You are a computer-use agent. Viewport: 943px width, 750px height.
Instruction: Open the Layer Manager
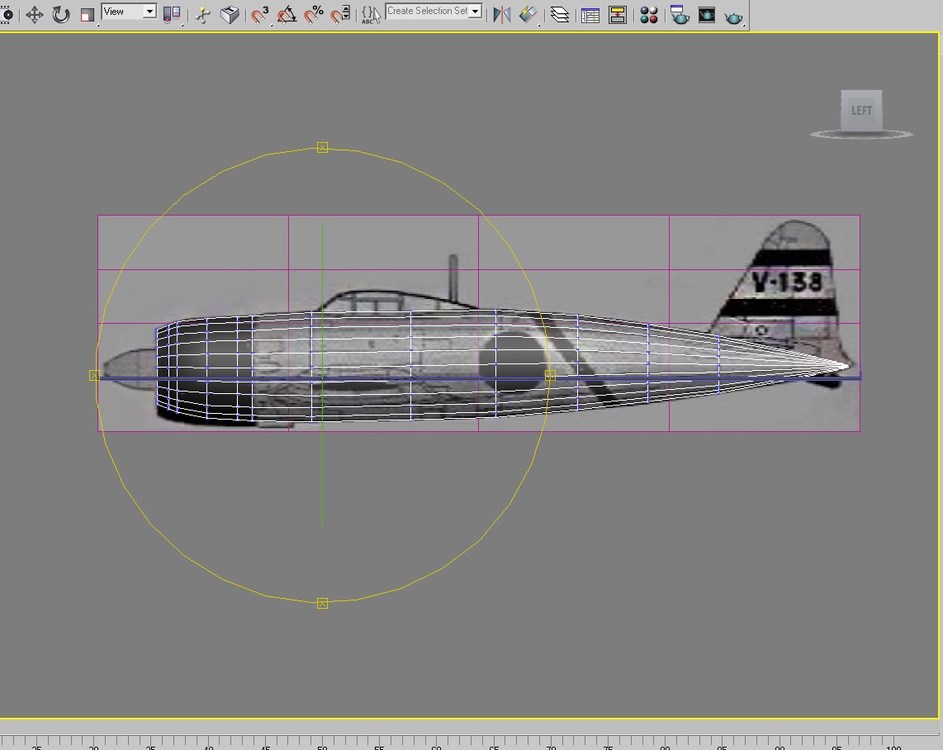click(x=560, y=14)
